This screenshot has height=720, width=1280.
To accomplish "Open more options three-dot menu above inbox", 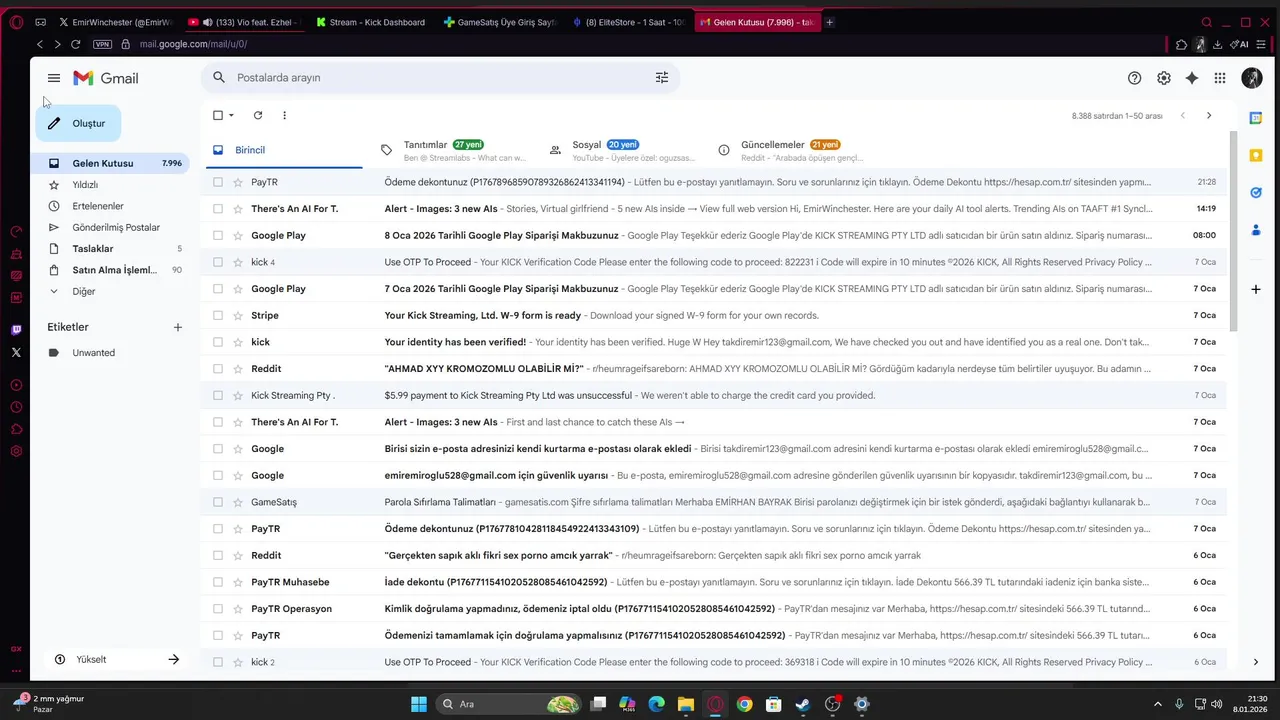I will point(284,115).
